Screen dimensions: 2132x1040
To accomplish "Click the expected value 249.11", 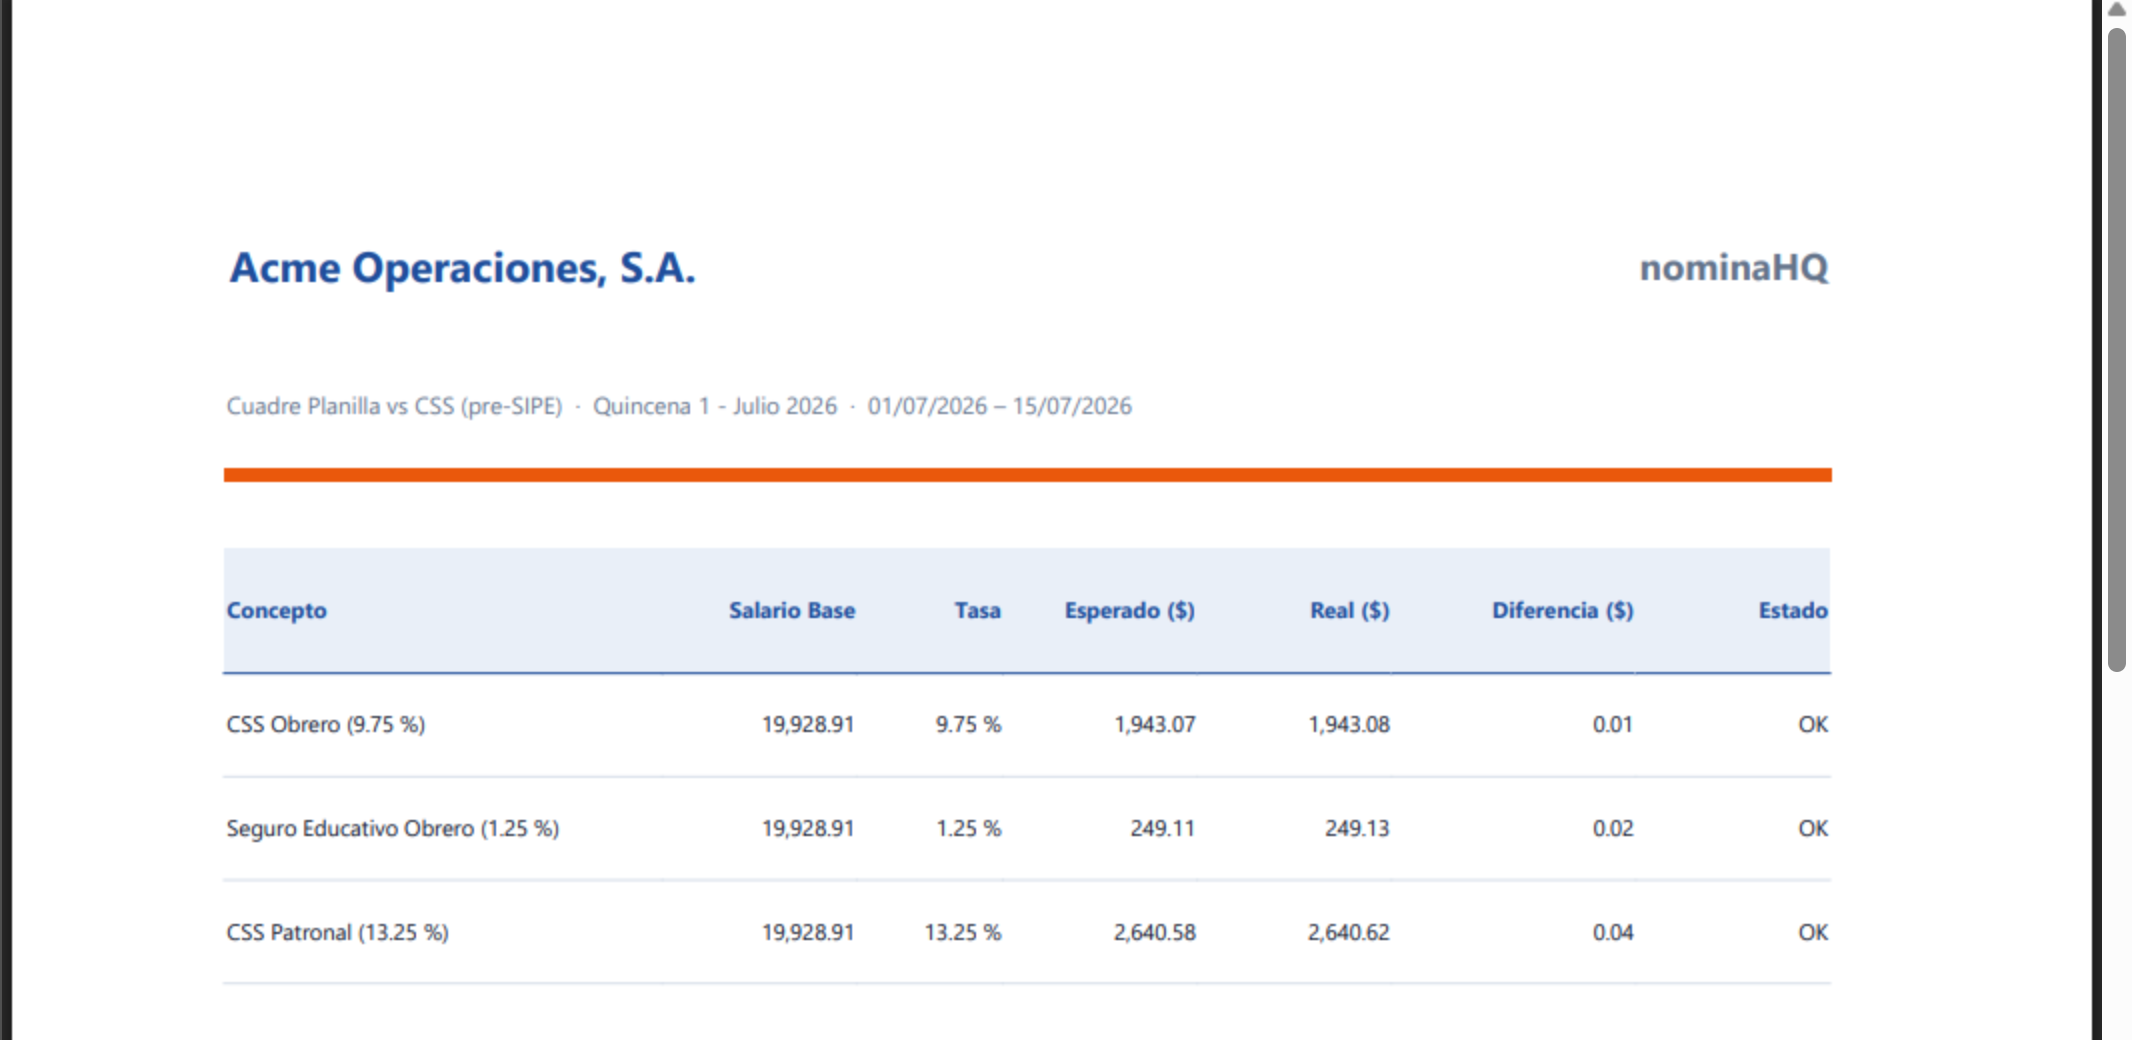I will point(1162,829).
